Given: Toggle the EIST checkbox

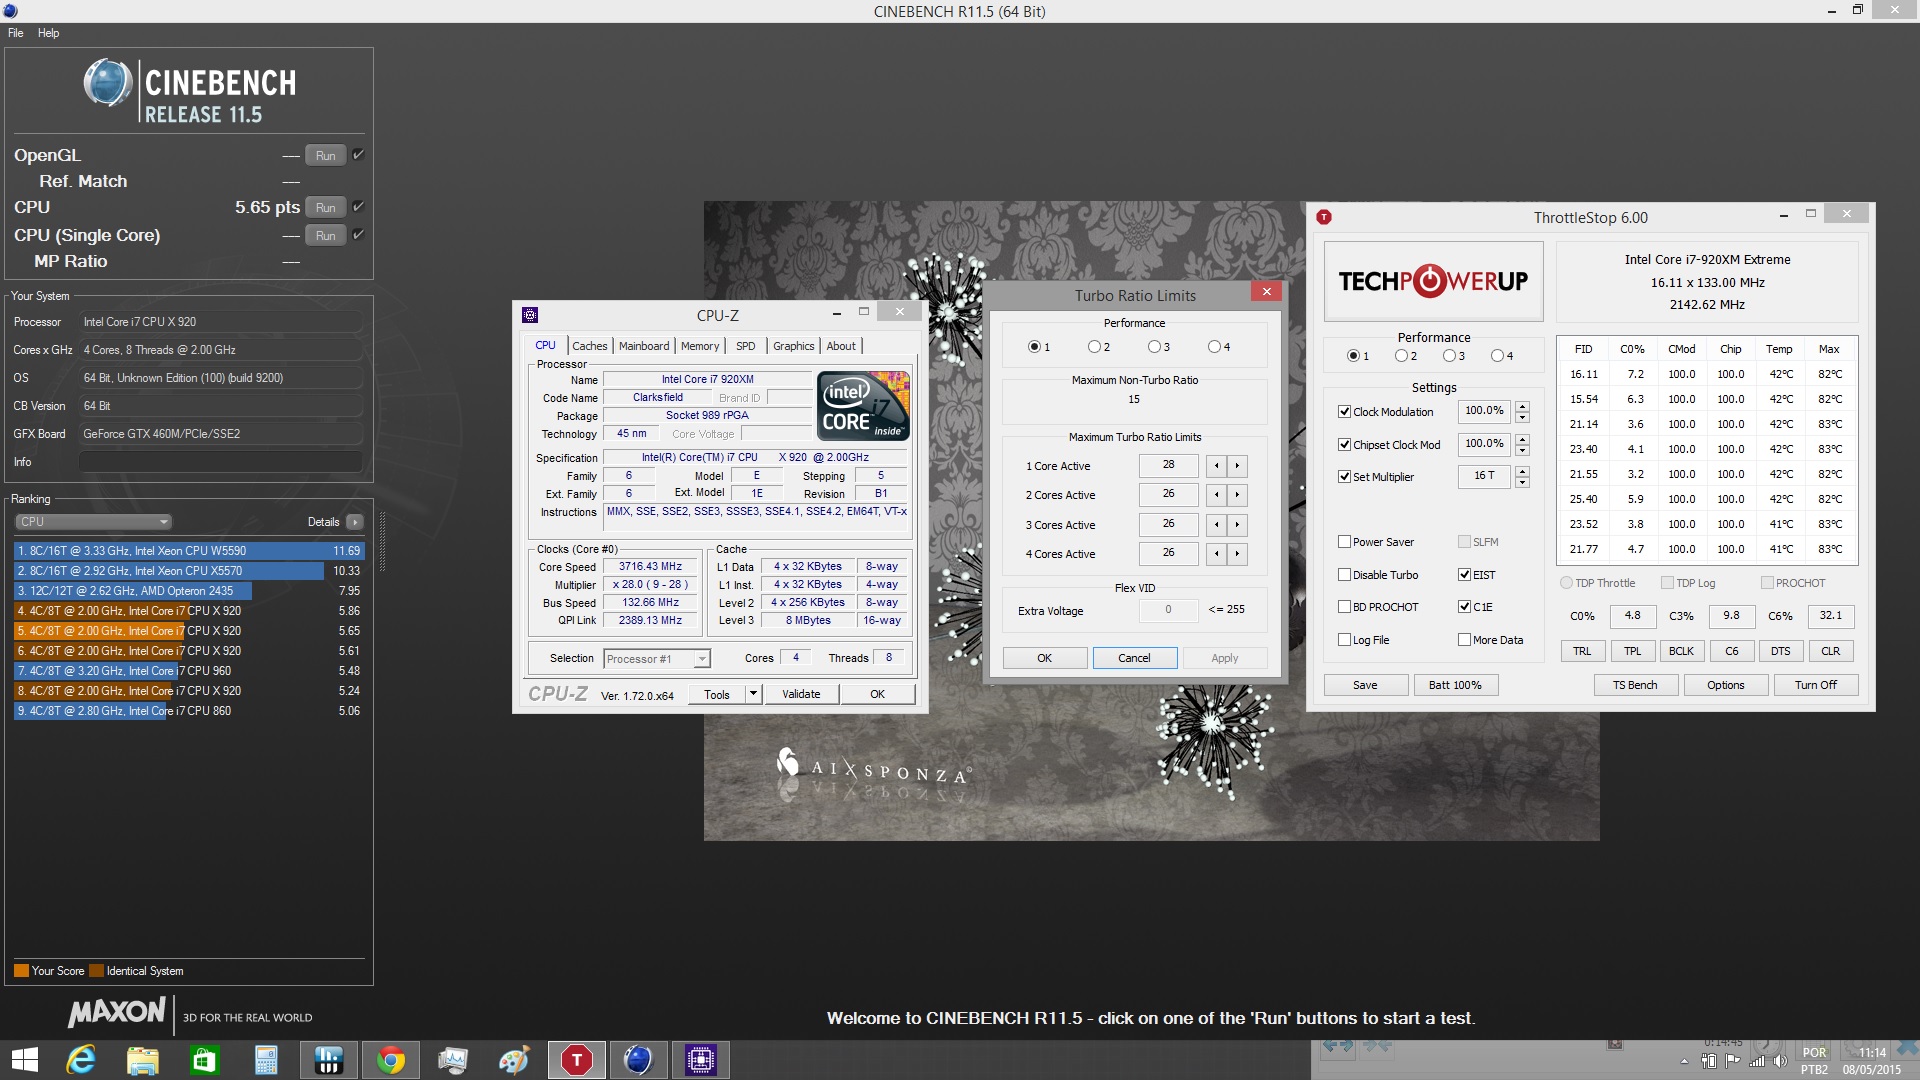Looking at the screenshot, I should (x=1464, y=575).
